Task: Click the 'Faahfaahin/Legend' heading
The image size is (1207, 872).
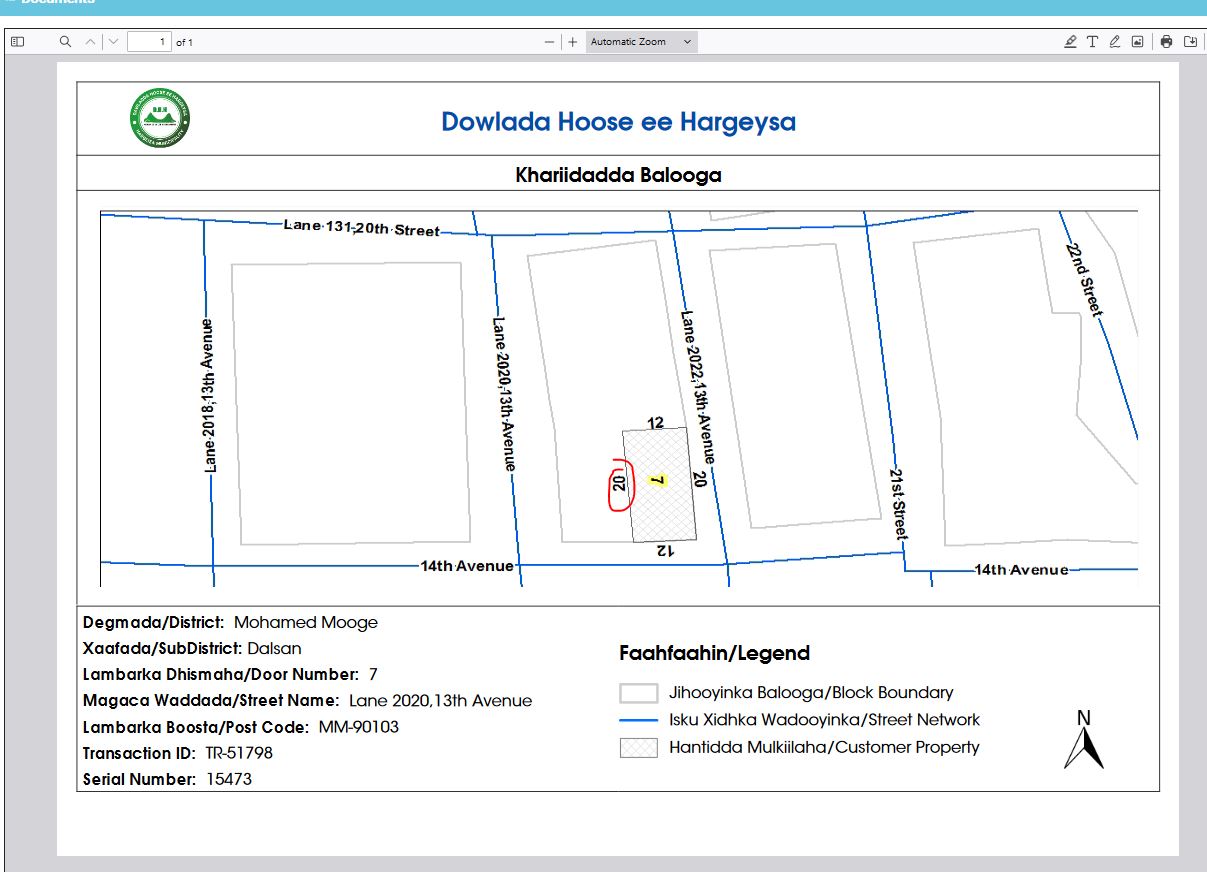Action: click(x=715, y=654)
